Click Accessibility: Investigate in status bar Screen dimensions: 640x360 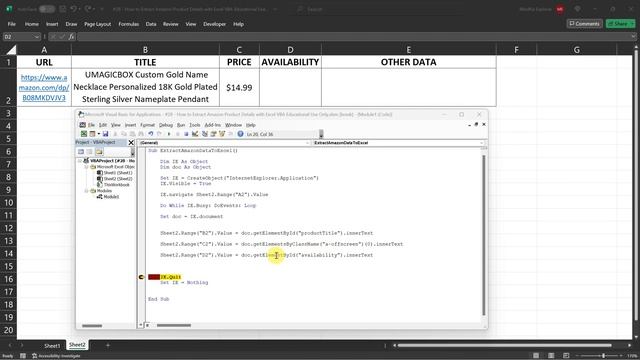[56, 356]
